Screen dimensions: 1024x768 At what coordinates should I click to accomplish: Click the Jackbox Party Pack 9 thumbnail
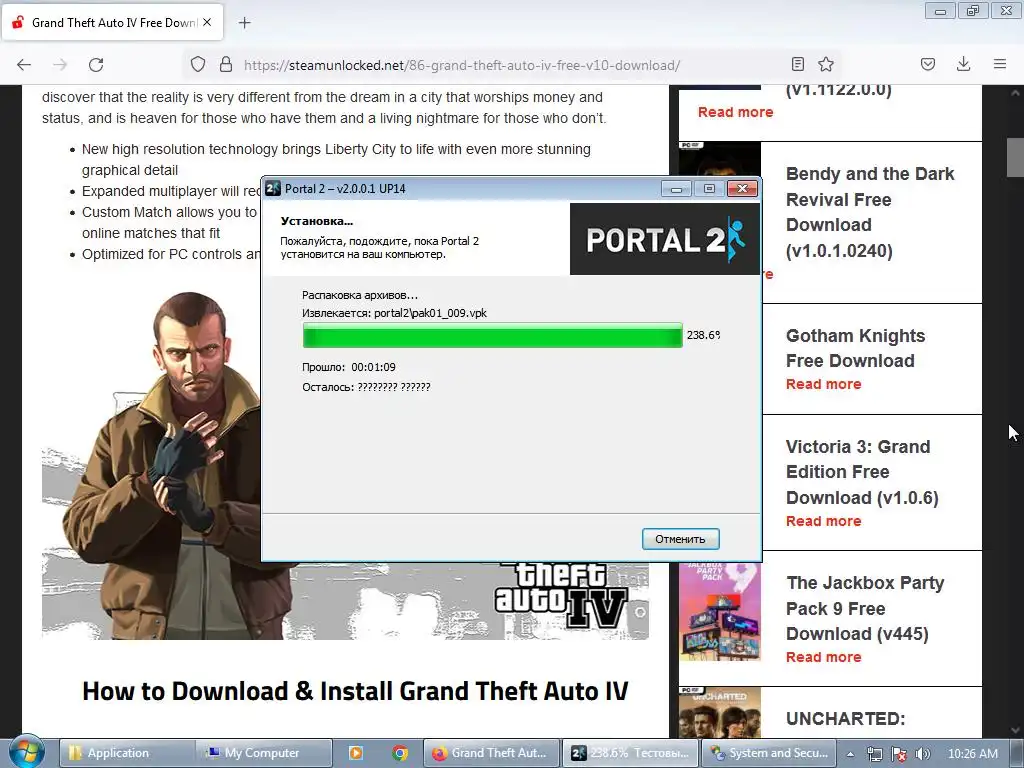pyautogui.click(x=720, y=612)
